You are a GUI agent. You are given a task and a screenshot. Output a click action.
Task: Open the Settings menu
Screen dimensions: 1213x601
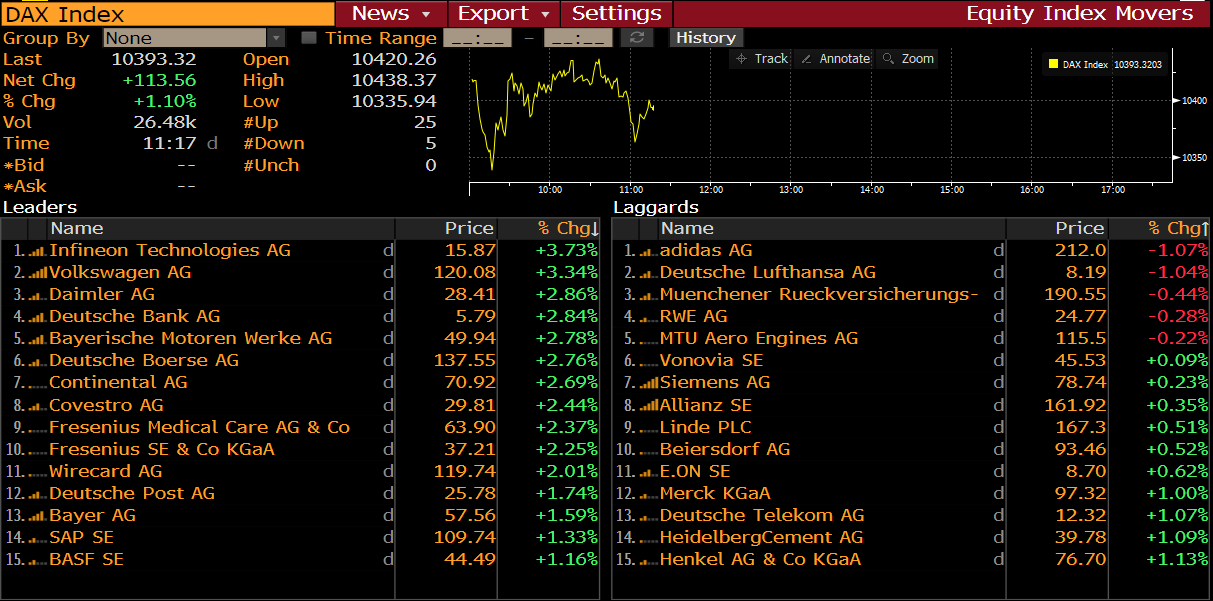tap(616, 14)
